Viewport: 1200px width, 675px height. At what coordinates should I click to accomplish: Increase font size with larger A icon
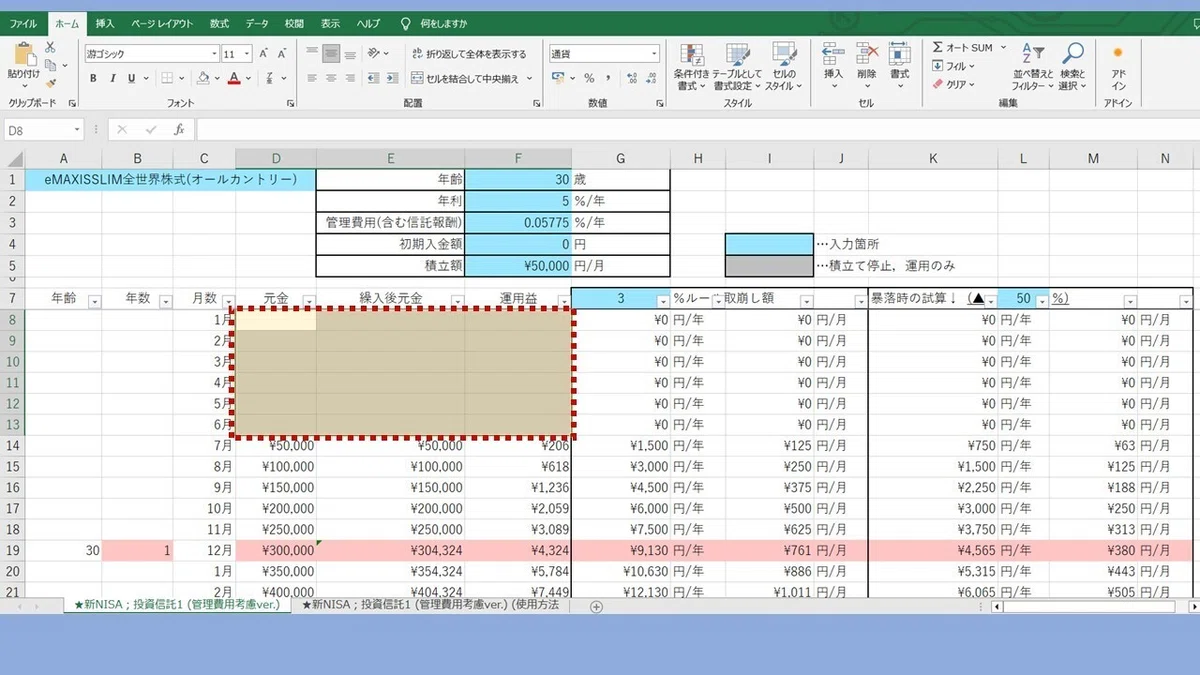click(x=263, y=54)
